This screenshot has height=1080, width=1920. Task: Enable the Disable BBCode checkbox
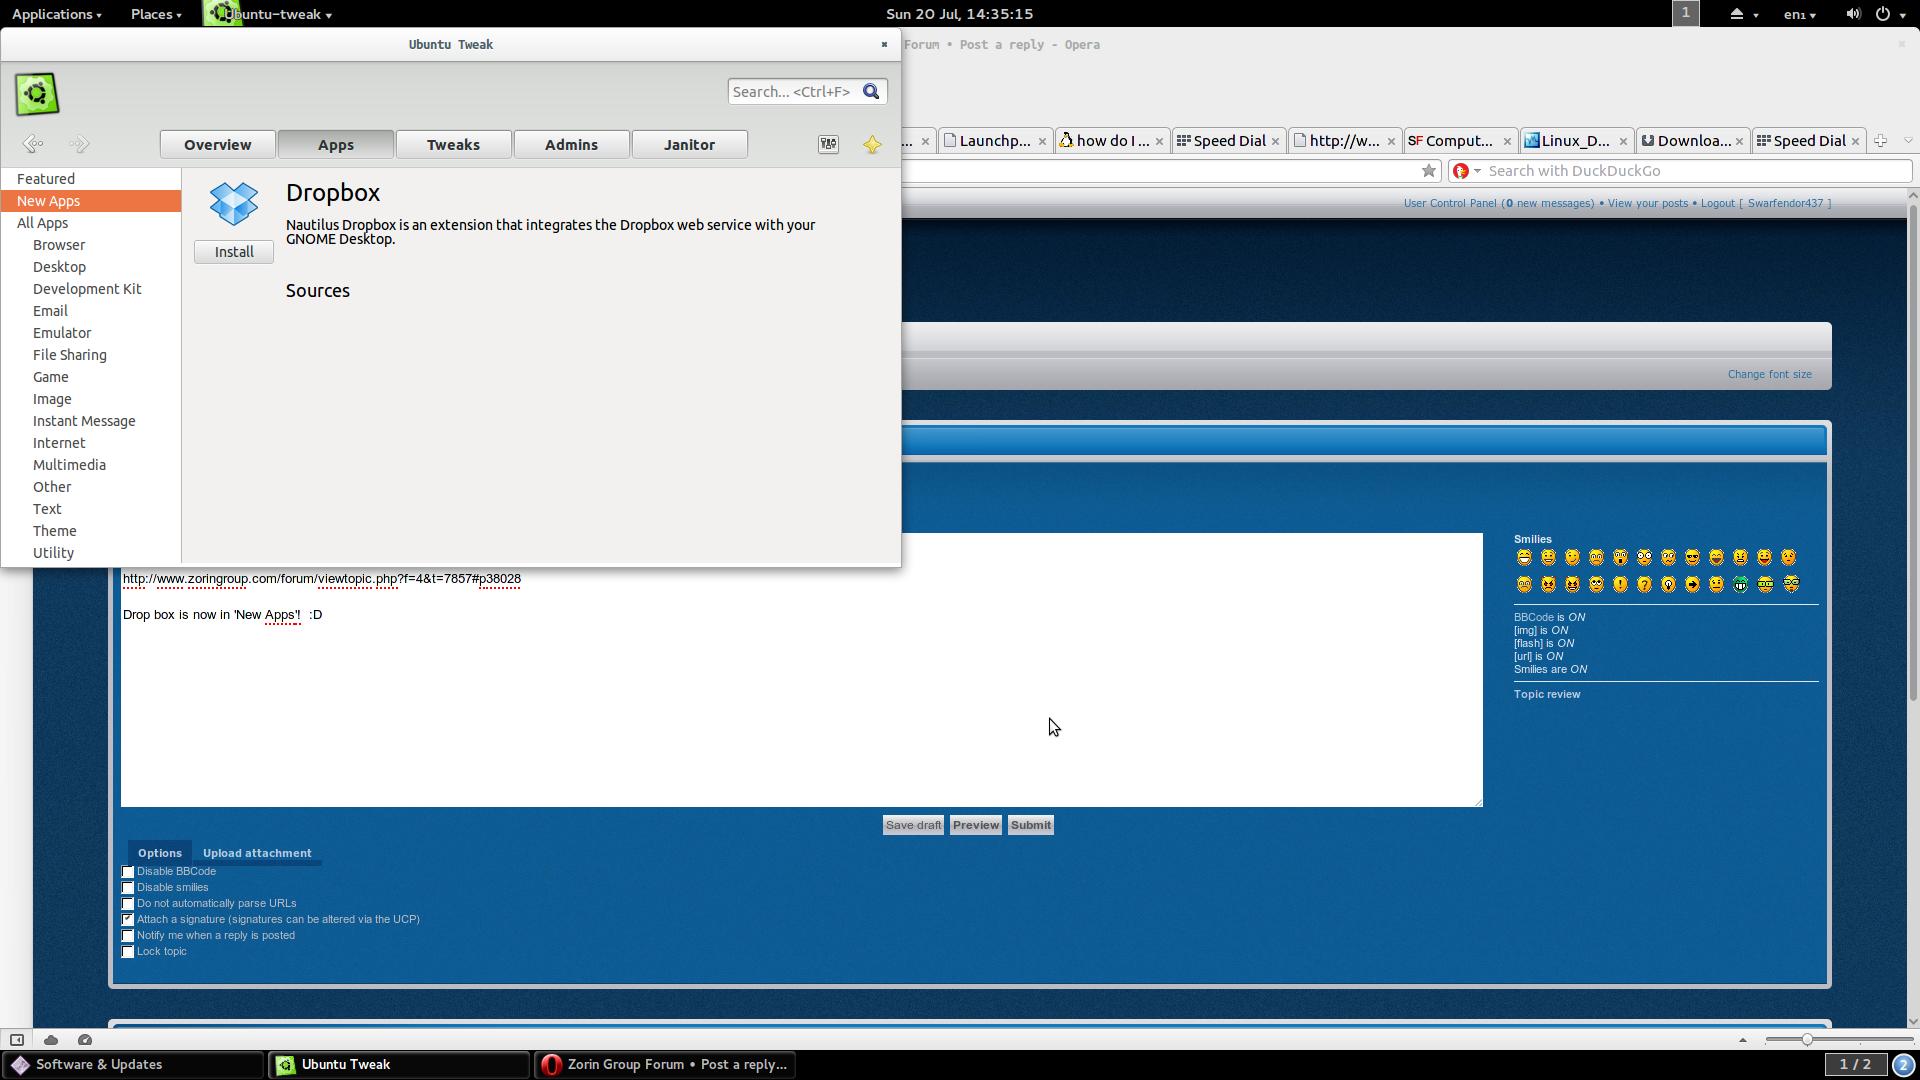coord(128,872)
